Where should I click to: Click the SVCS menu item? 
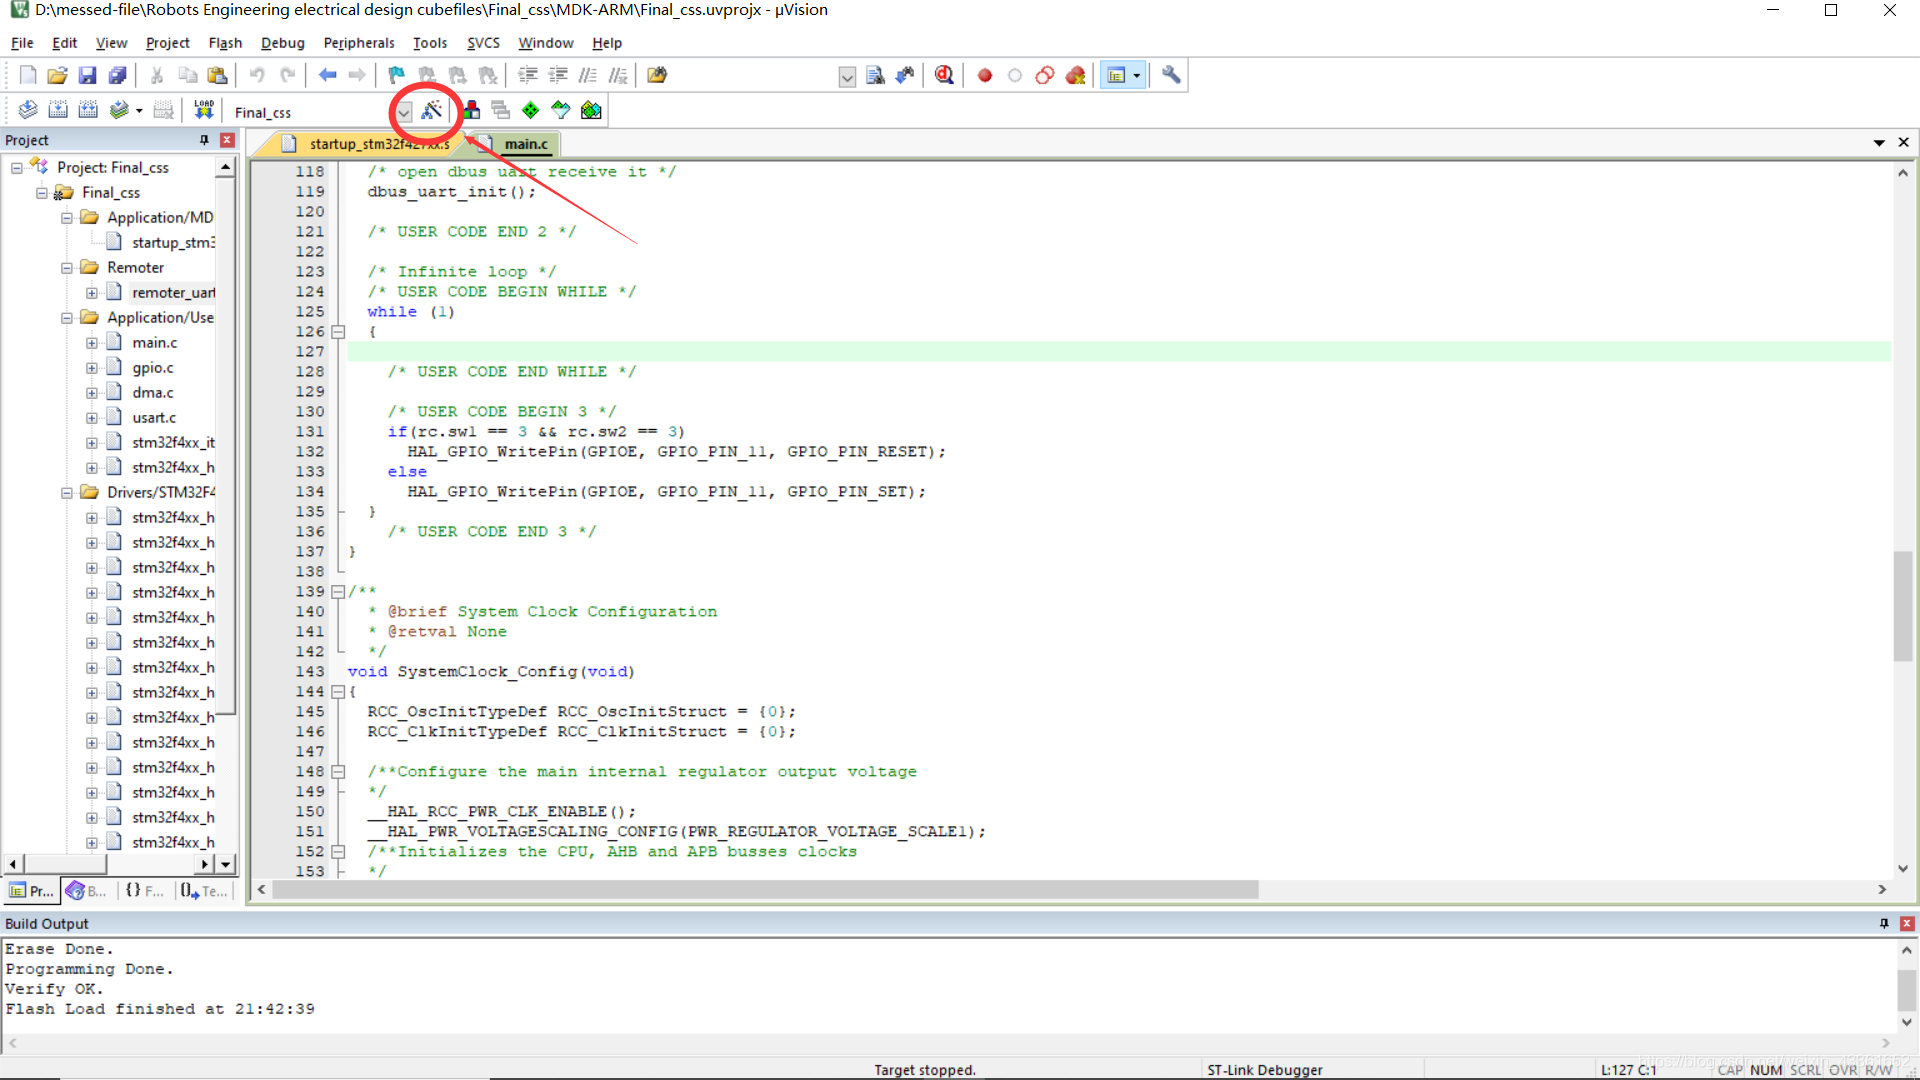point(483,42)
